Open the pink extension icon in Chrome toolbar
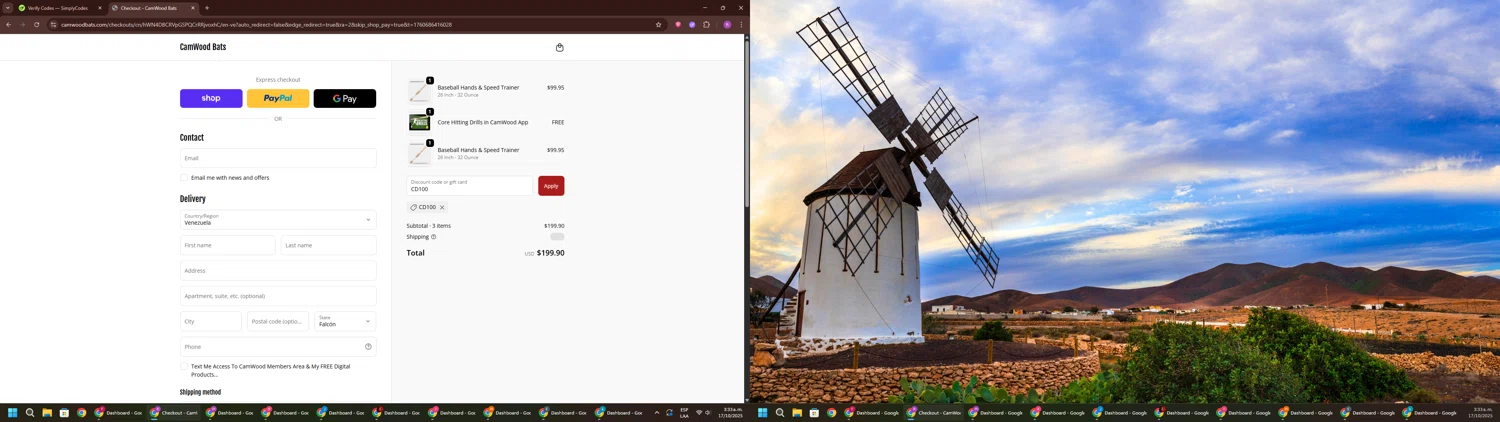The width and height of the screenshot is (1500, 422). click(x=678, y=24)
